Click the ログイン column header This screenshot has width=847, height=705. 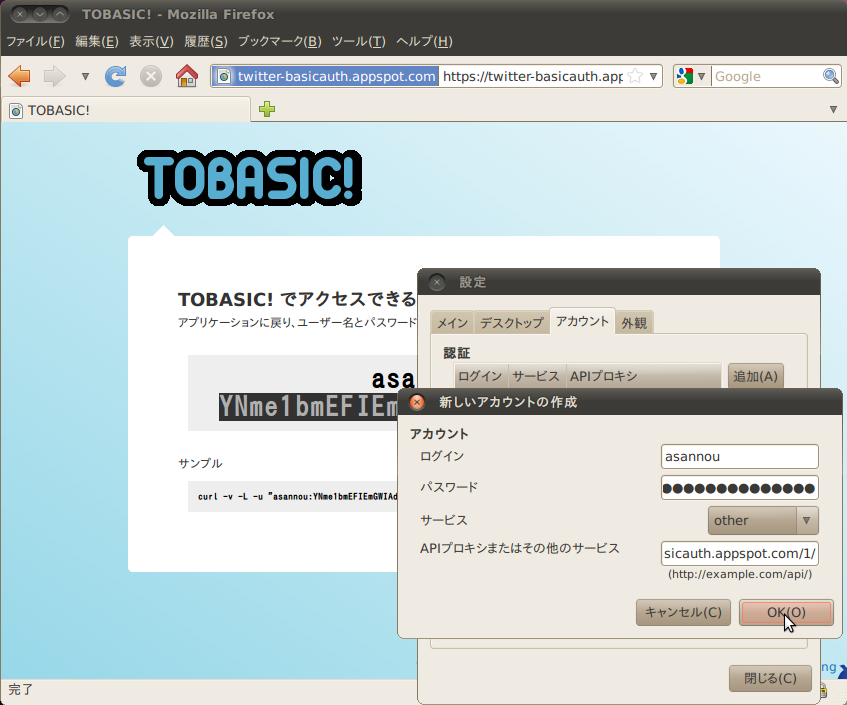pyautogui.click(x=480, y=377)
